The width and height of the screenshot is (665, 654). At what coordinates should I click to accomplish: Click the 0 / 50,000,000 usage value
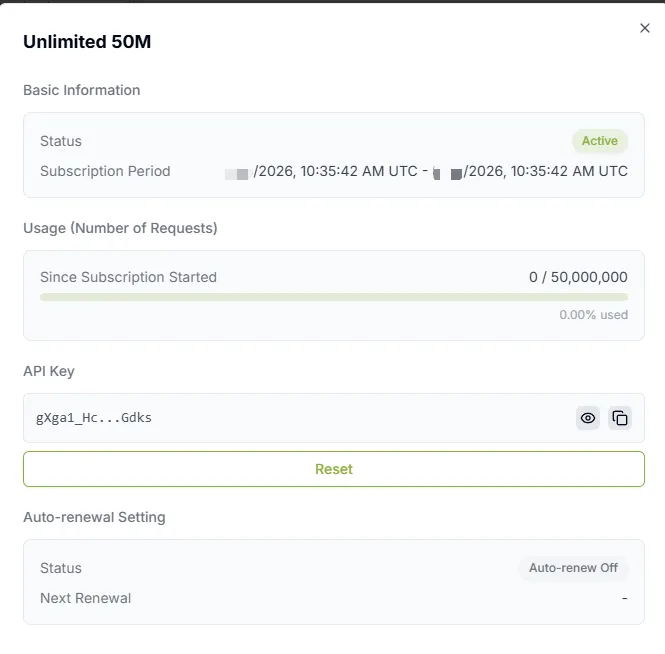(578, 277)
